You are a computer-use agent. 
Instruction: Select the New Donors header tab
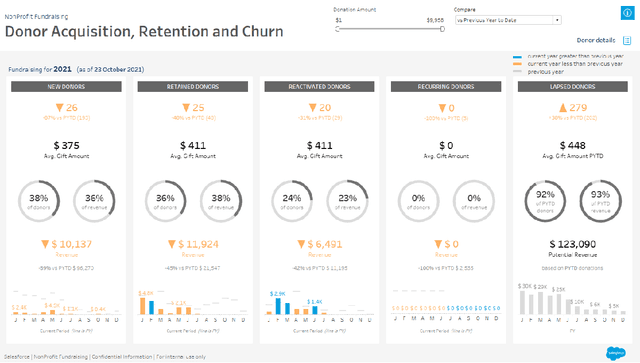pos(66,87)
